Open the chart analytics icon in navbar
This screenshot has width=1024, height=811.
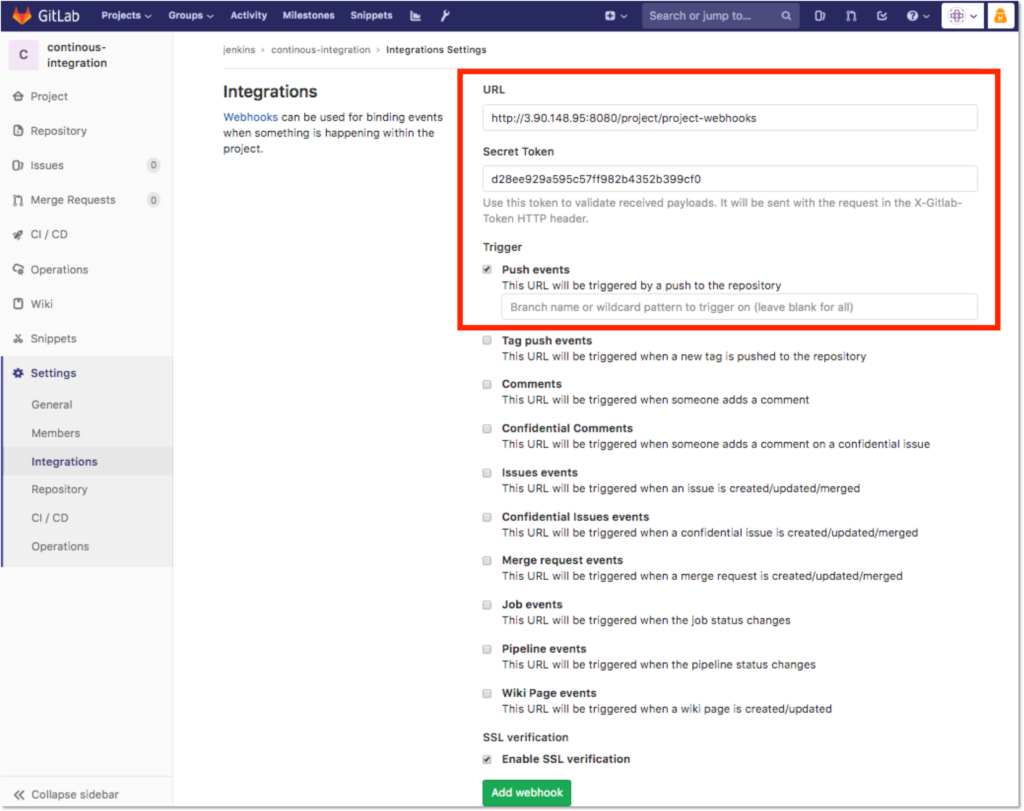coord(415,16)
